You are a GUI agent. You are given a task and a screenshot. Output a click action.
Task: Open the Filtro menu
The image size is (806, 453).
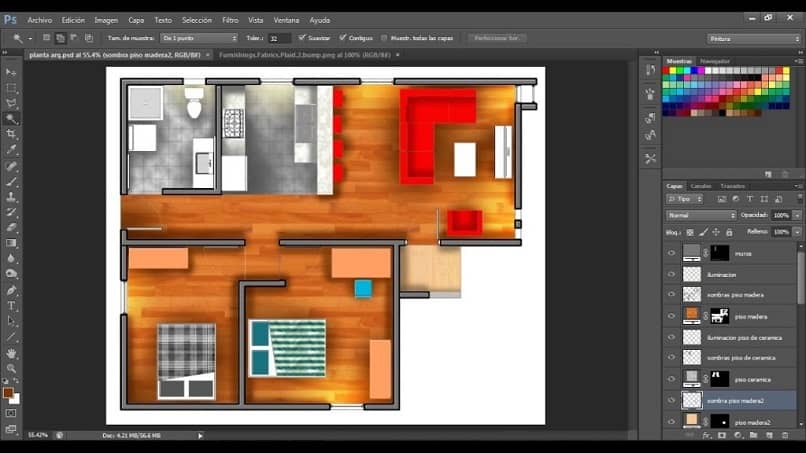230,20
